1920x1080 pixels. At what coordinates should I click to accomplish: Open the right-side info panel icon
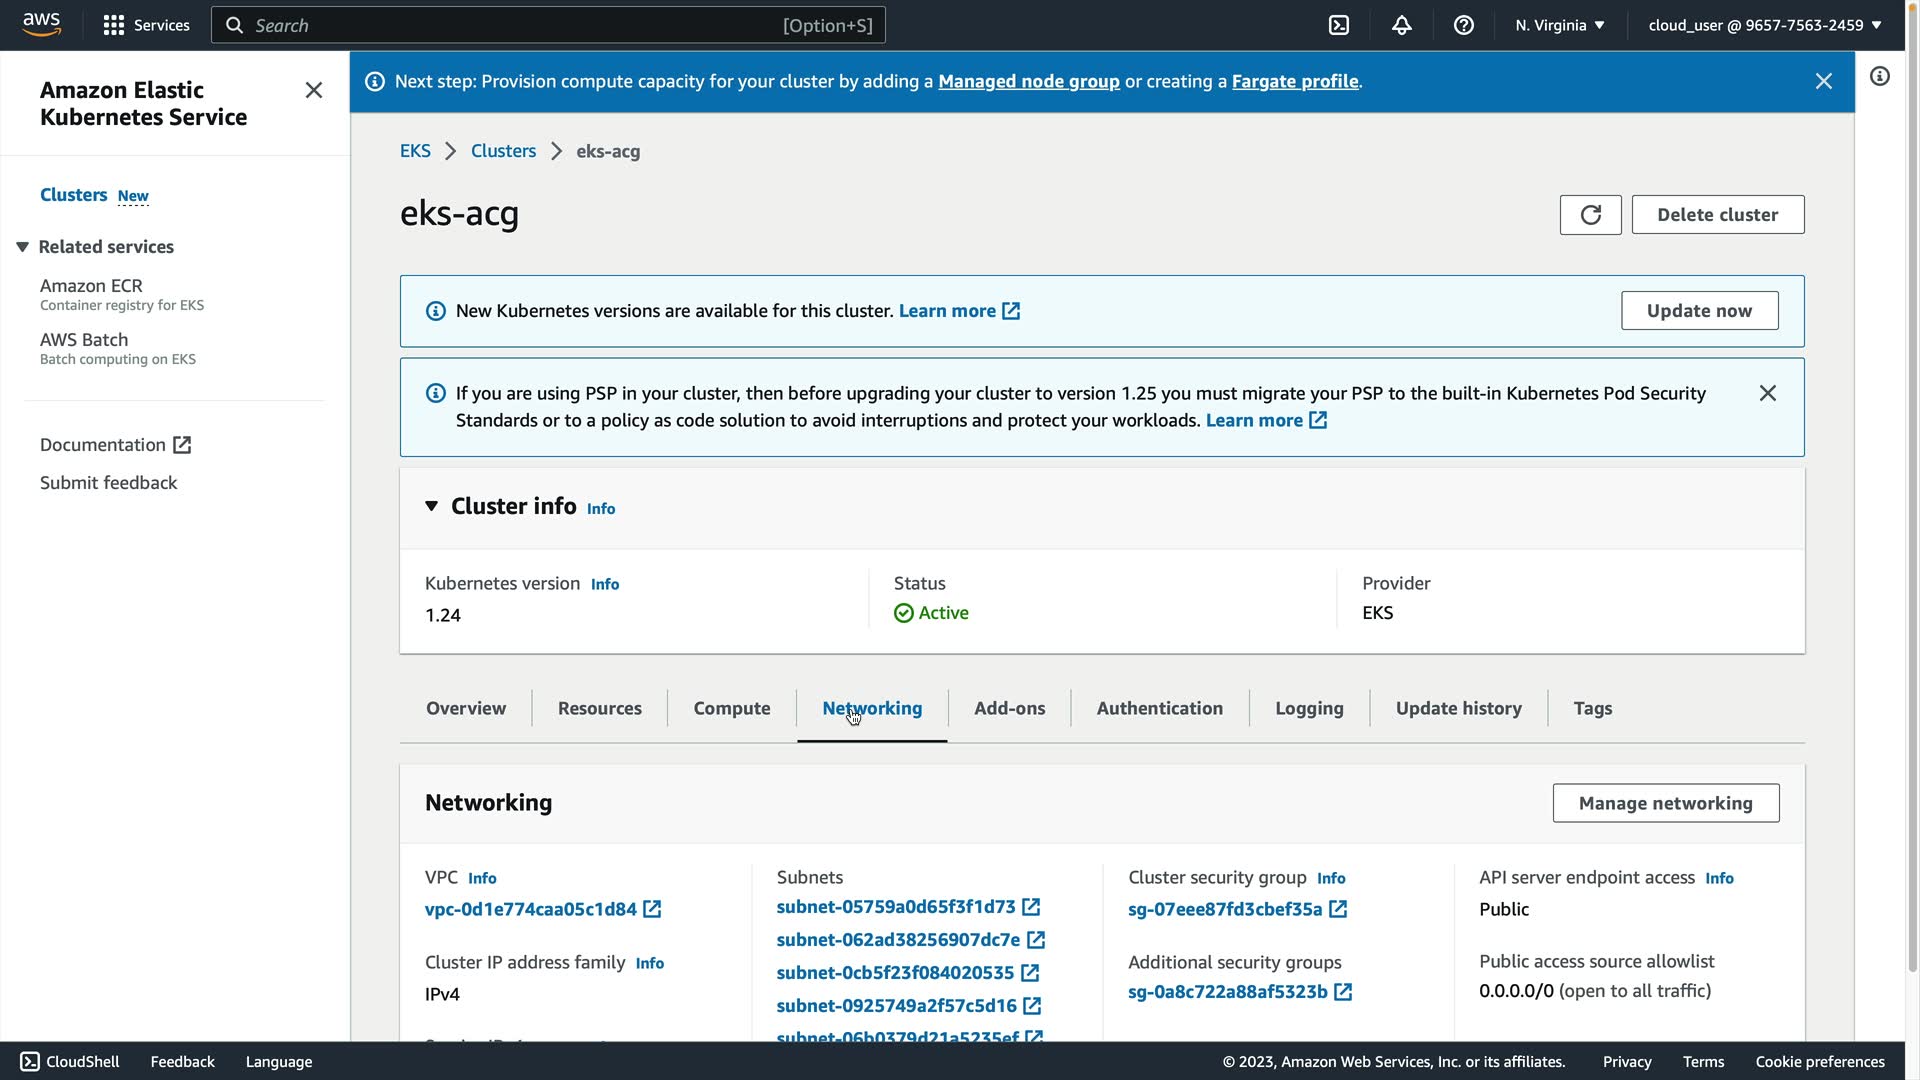[x=1880, y=77]
